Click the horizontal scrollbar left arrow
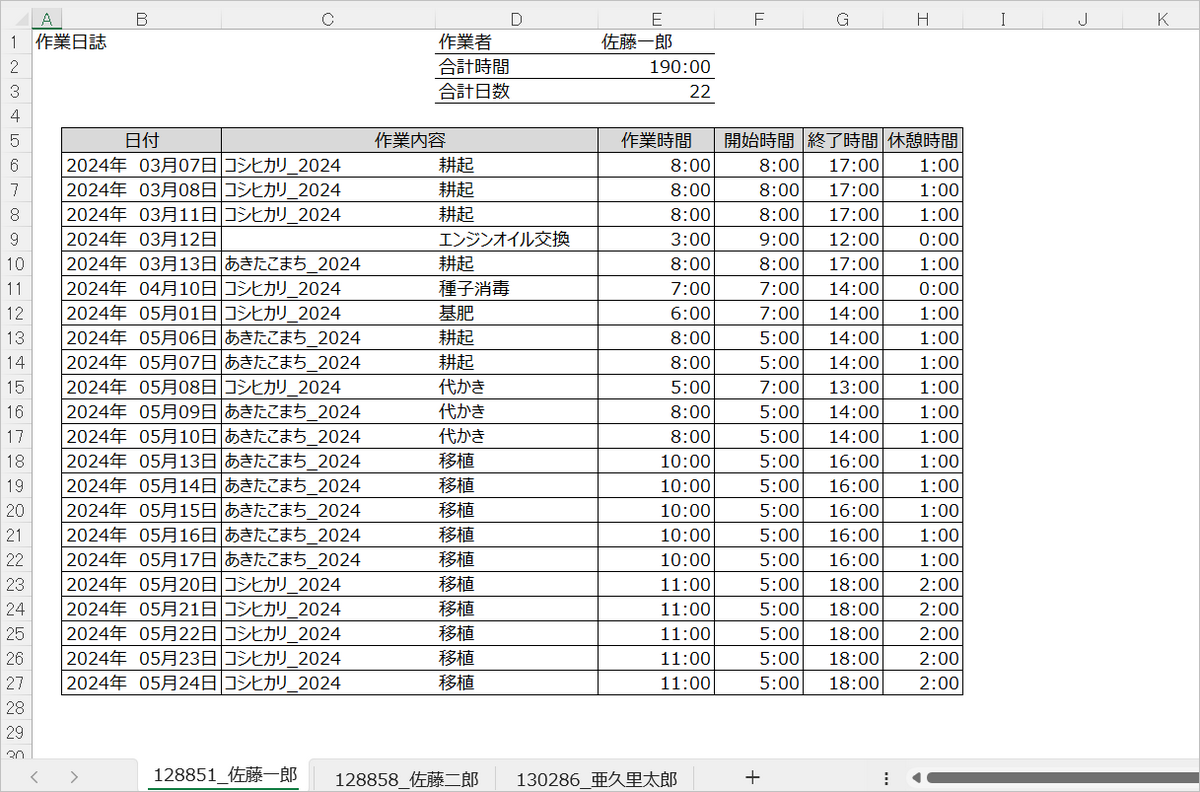The image size is (1200, 792). [x=914, y=777]
